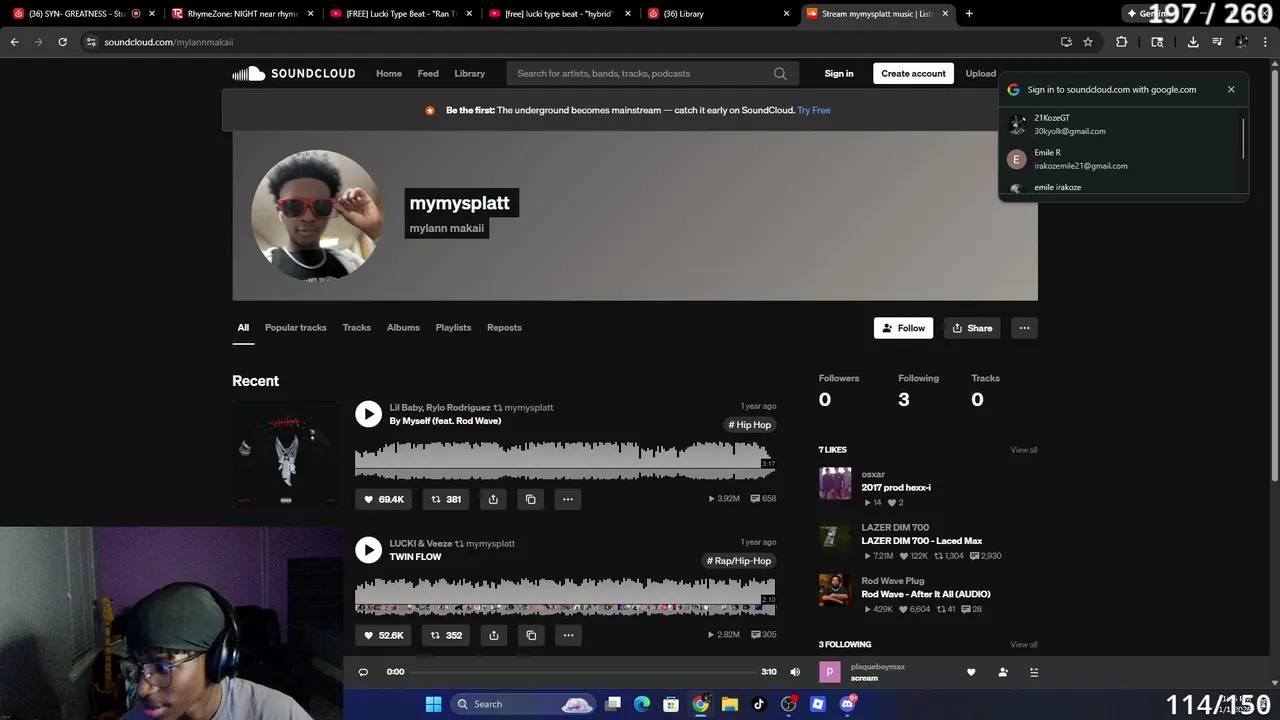
Task: Seek on the player progress bar
Action: pyautogui.click(x=584, y=672)
